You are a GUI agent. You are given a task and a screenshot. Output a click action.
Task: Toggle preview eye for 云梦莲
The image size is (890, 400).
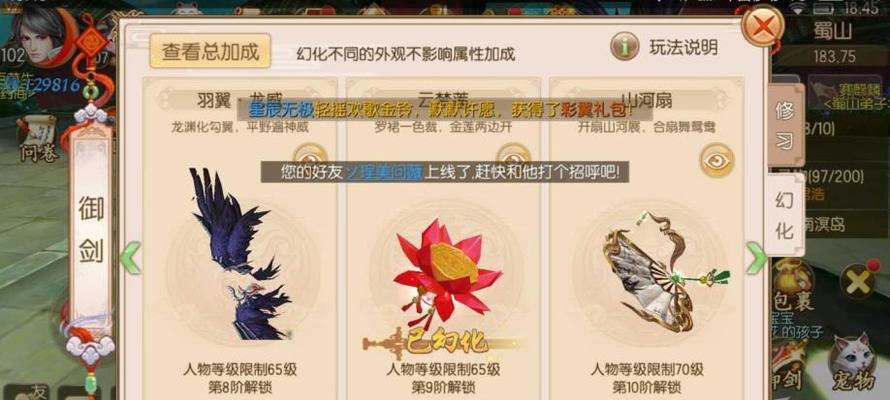pos(513,153)
